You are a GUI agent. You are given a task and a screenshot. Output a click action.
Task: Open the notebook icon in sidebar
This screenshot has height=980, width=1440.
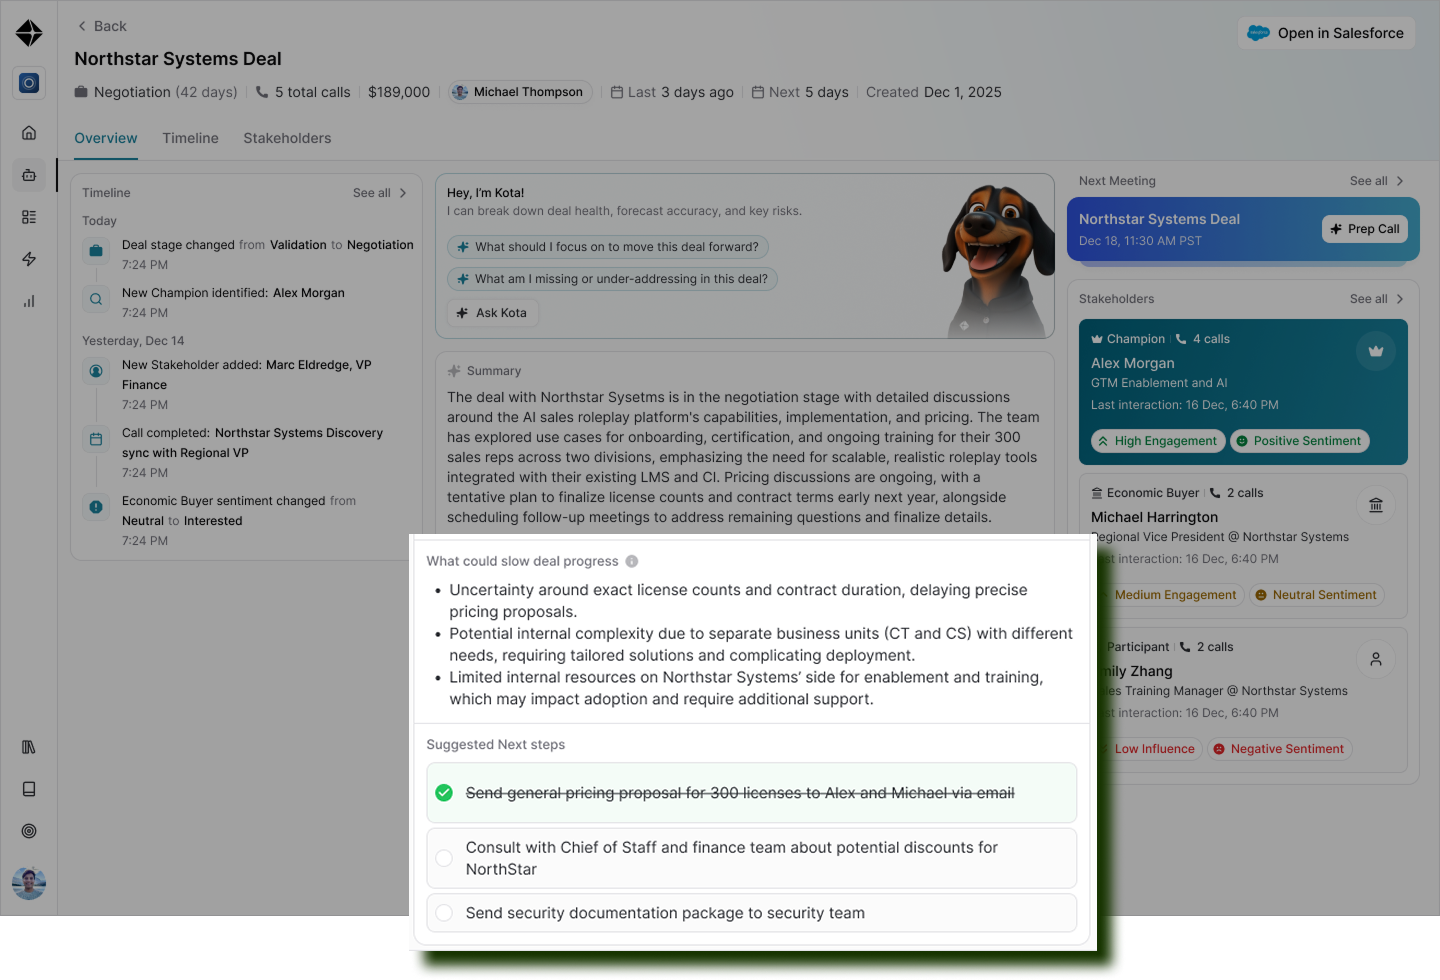tap(29, 789)
